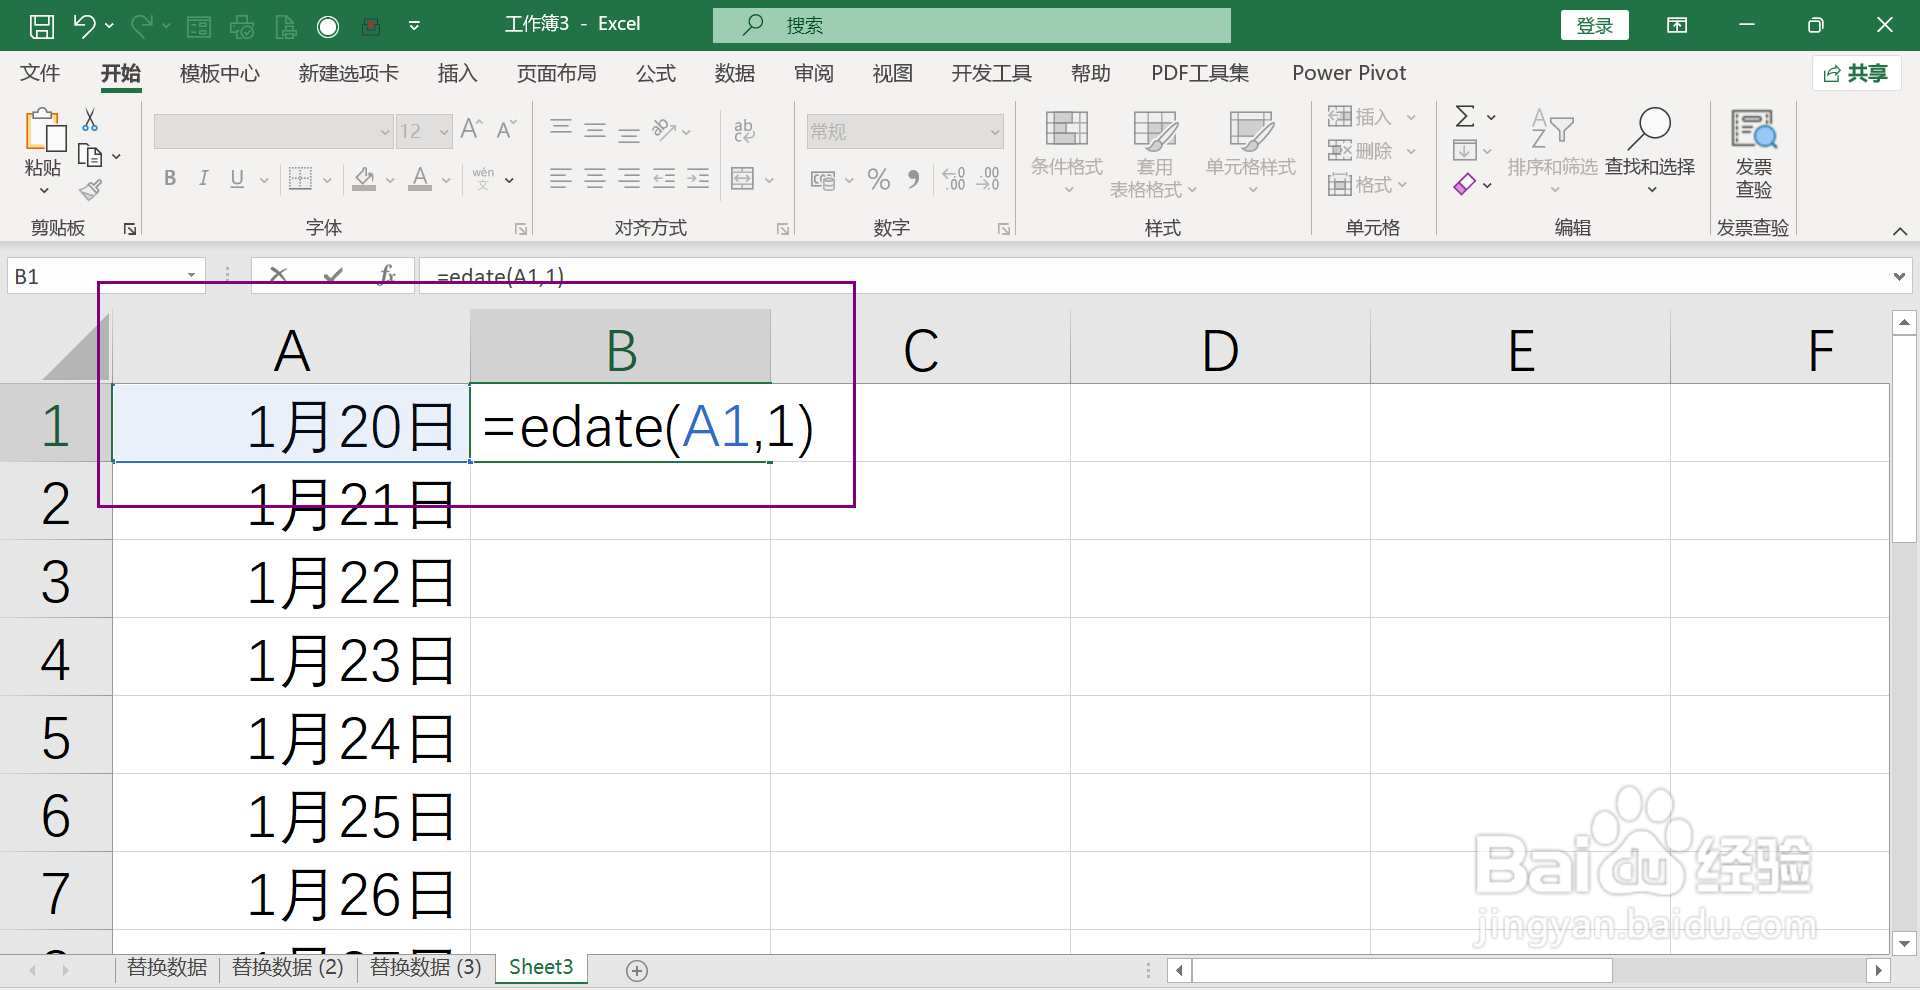
Task: Select the 替换数据 (2) sheet tab
Action: point(288,967)
